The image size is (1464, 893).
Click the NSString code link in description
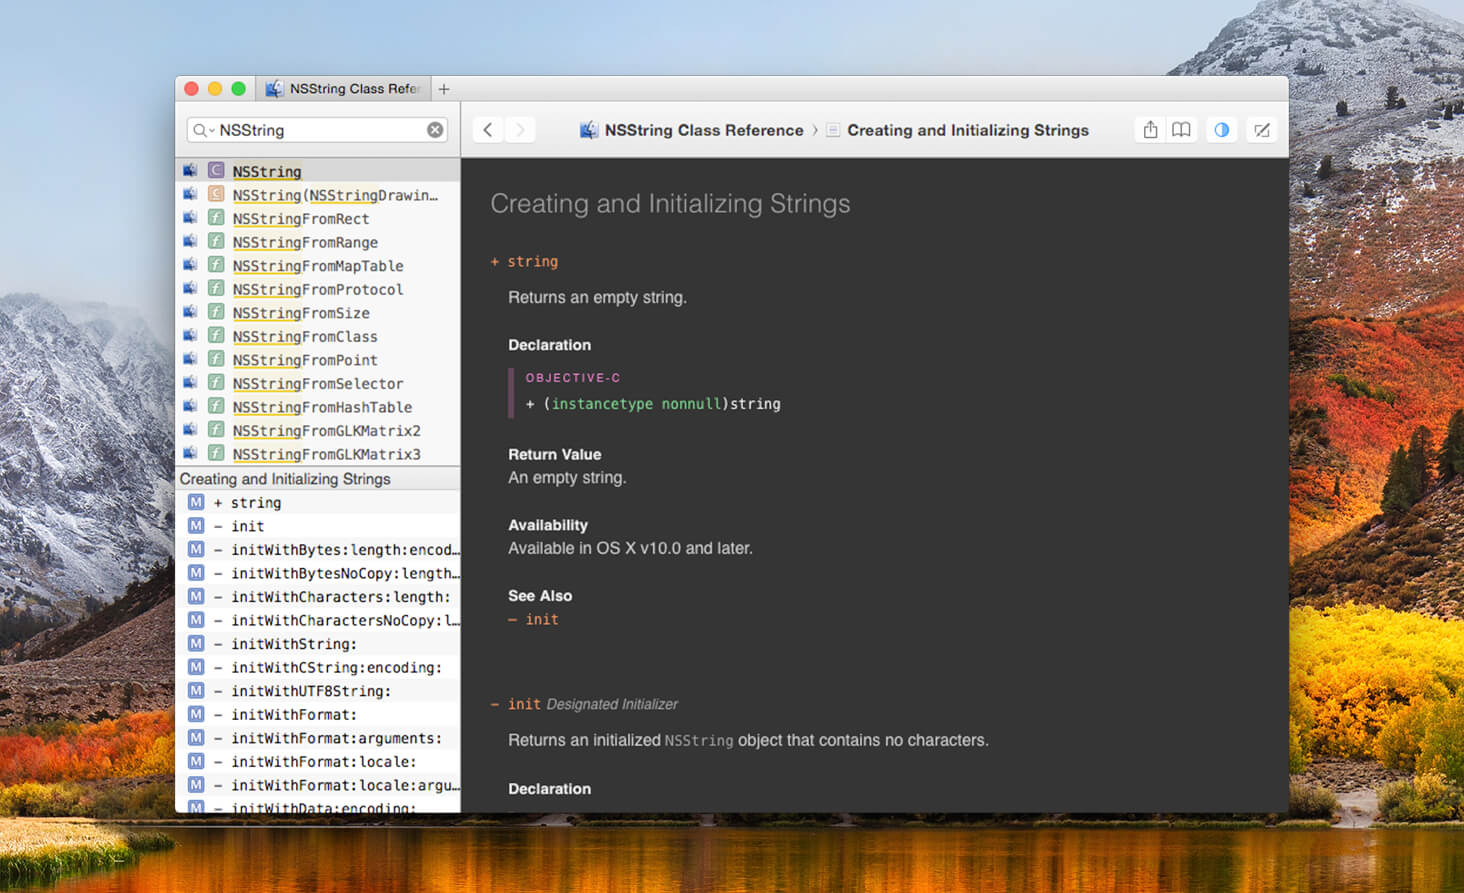pos(699,741)
